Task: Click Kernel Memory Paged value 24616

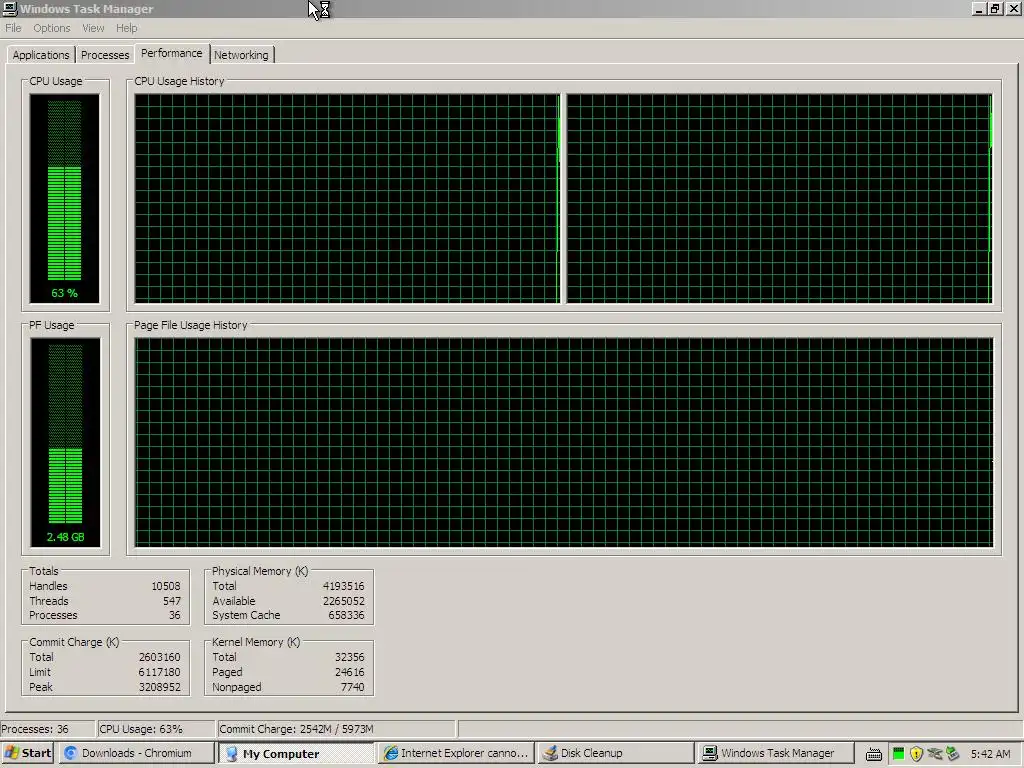Action: pyautogui.click(x=349, y=672)
